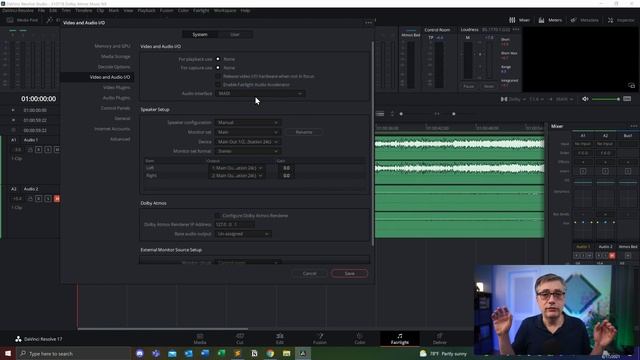Open the Mixer panel three-dot options
The height and width of the screenshot is (360, 640).
click(633, 126)
